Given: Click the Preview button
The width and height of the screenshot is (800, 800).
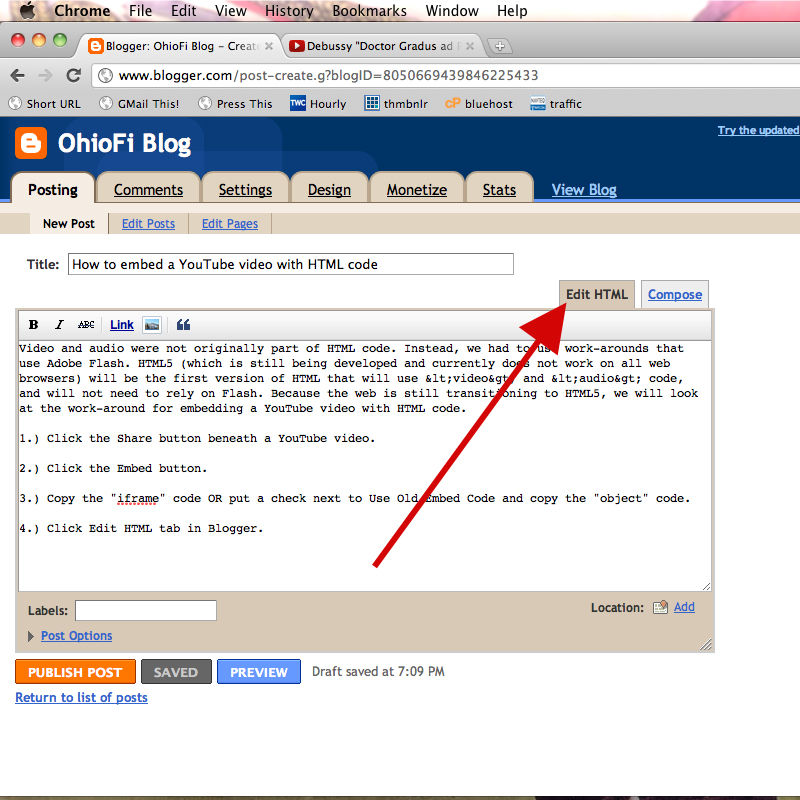Looking at the screenshot, I should [259, 672].
